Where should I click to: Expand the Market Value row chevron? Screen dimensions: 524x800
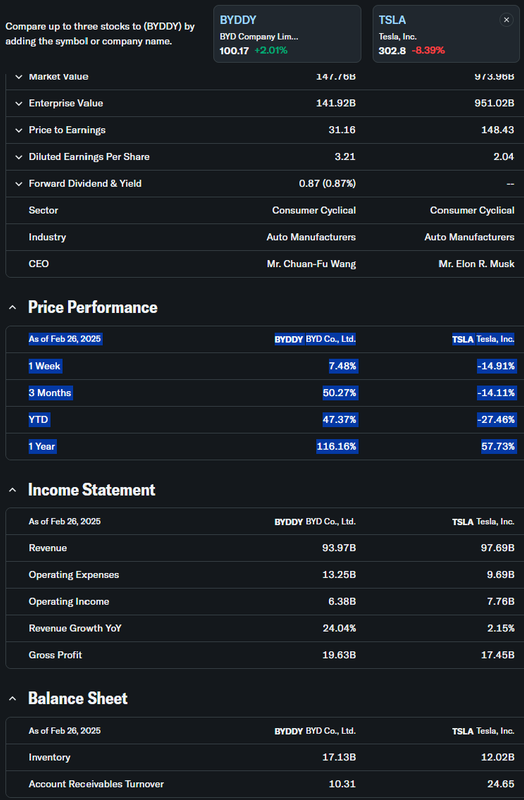(x=19, y=77)
